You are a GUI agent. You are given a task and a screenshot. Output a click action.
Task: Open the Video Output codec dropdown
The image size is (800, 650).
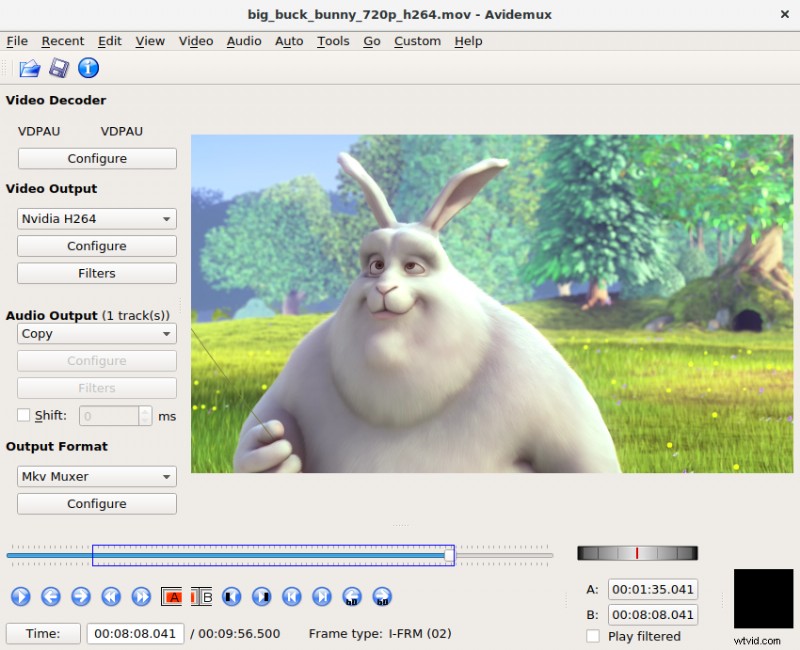click(x=96, y=218)
